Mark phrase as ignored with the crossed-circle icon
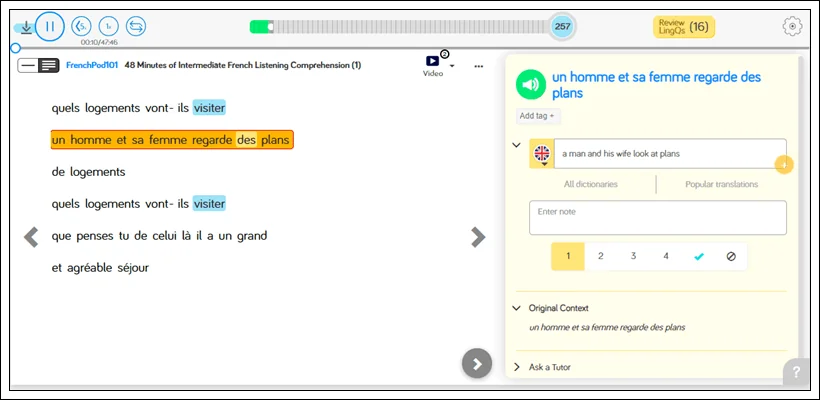The width and height of the screenshot is (820, 400). coord(730,256)
